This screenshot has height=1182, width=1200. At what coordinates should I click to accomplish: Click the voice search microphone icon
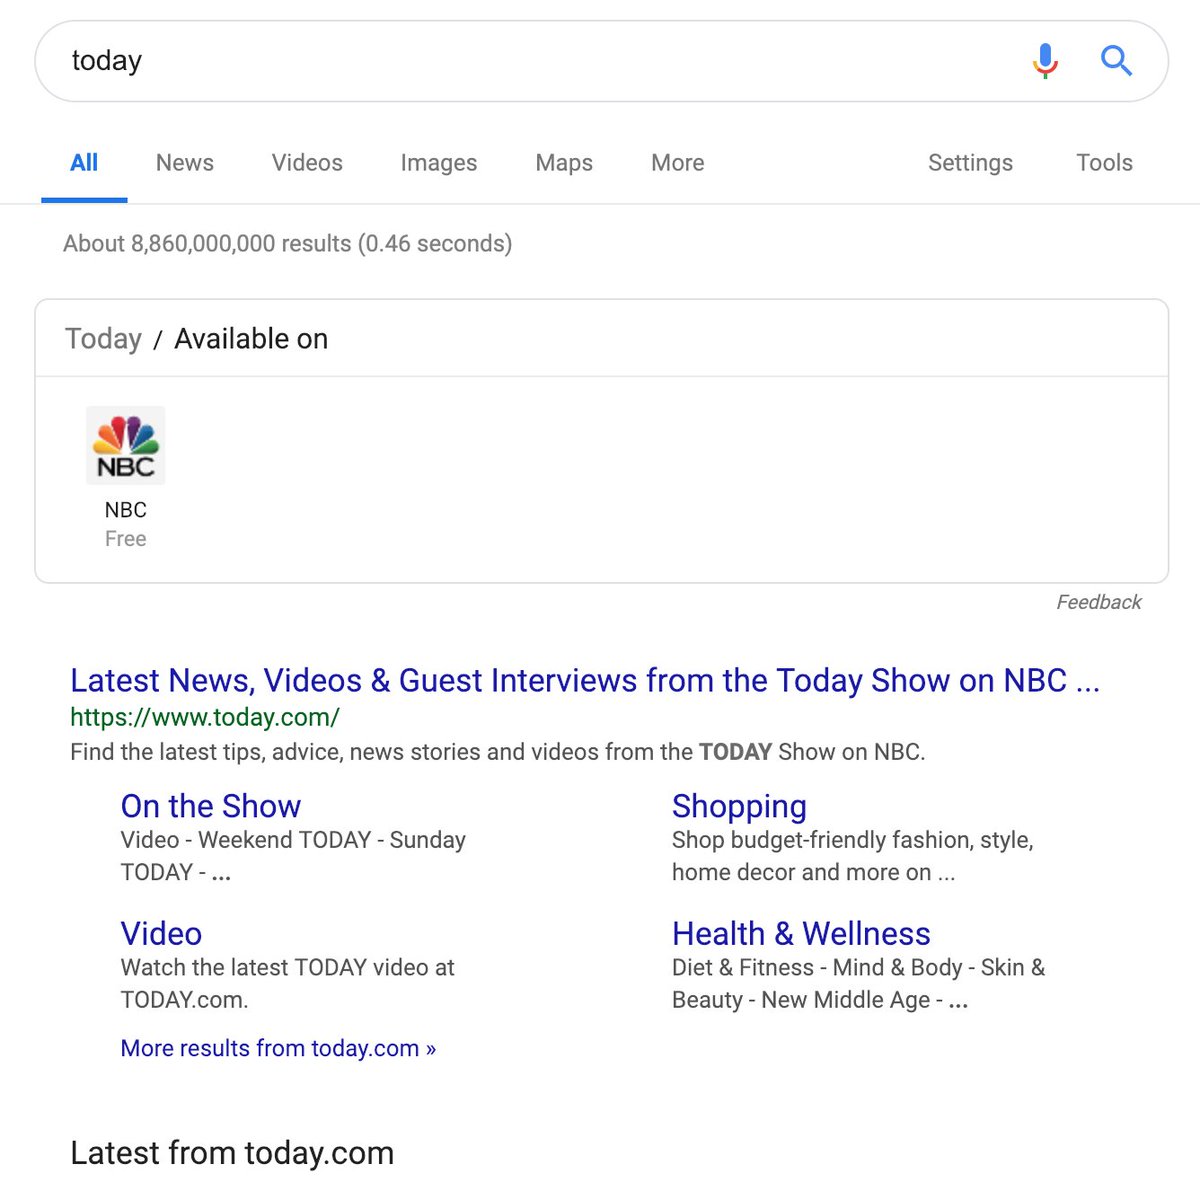point(1045,61)
